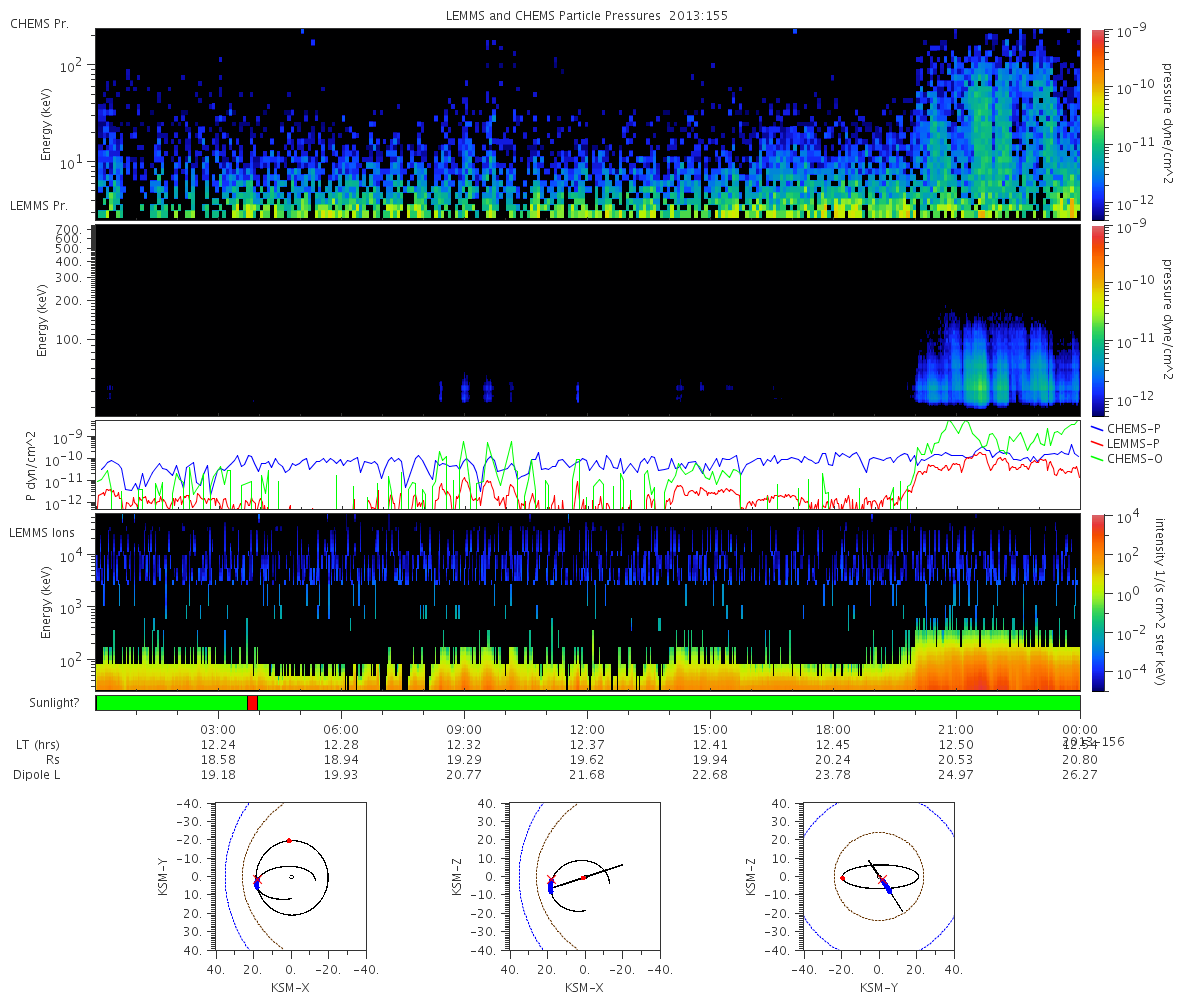
Task: Click the Dipole L value 21.68
Action: [x=588, y=775]
